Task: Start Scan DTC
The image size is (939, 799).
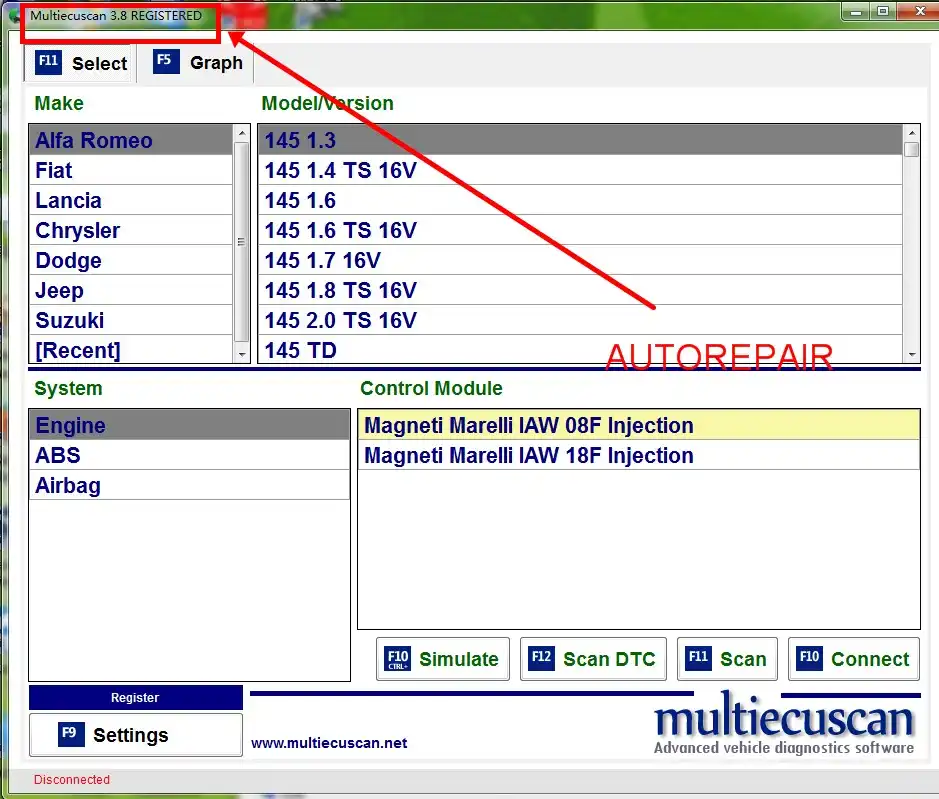Action: [593, 659]
